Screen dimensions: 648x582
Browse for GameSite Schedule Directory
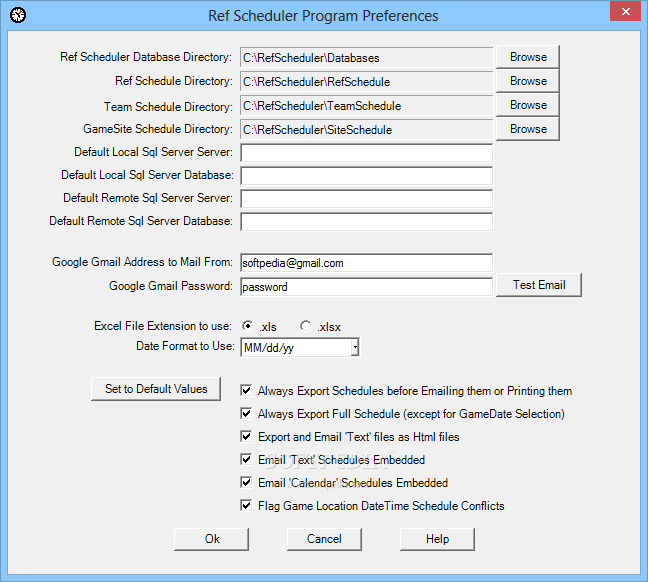click(x=528, y=129)
